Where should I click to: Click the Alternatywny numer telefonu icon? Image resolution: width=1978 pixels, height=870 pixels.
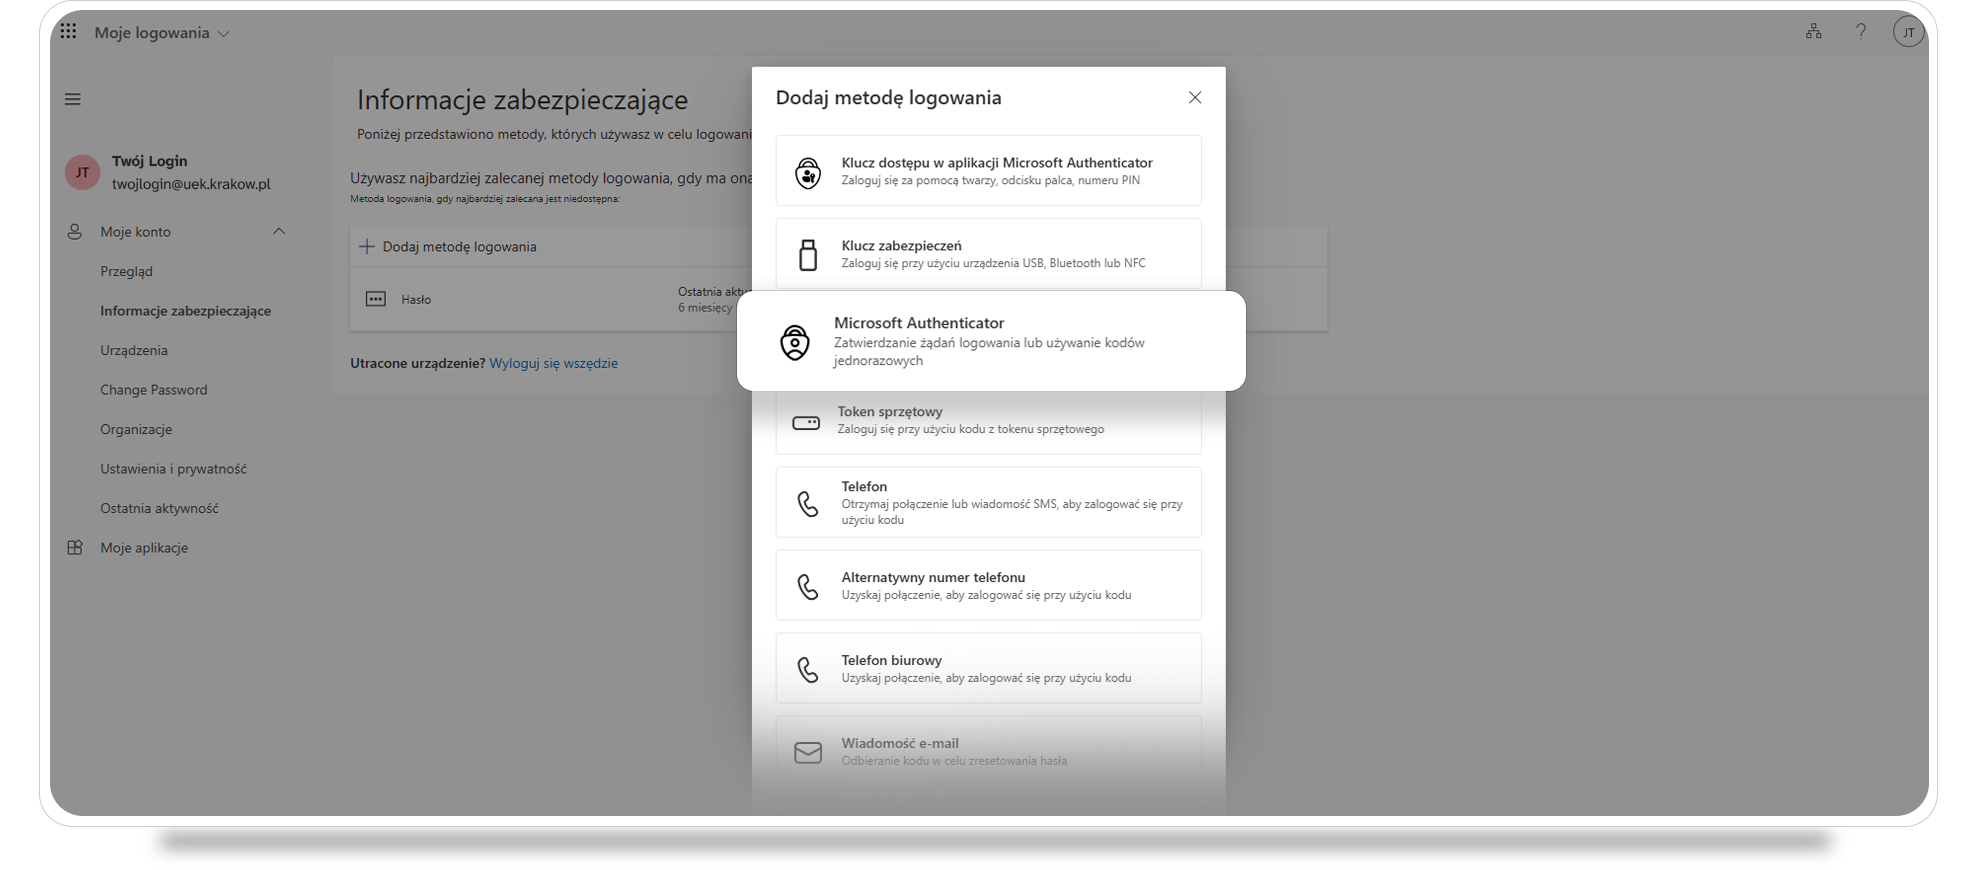[x=808, y=586]
